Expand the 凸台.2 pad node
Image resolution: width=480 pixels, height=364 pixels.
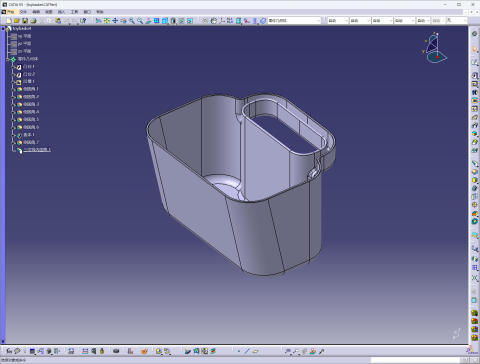pos(13,74)
